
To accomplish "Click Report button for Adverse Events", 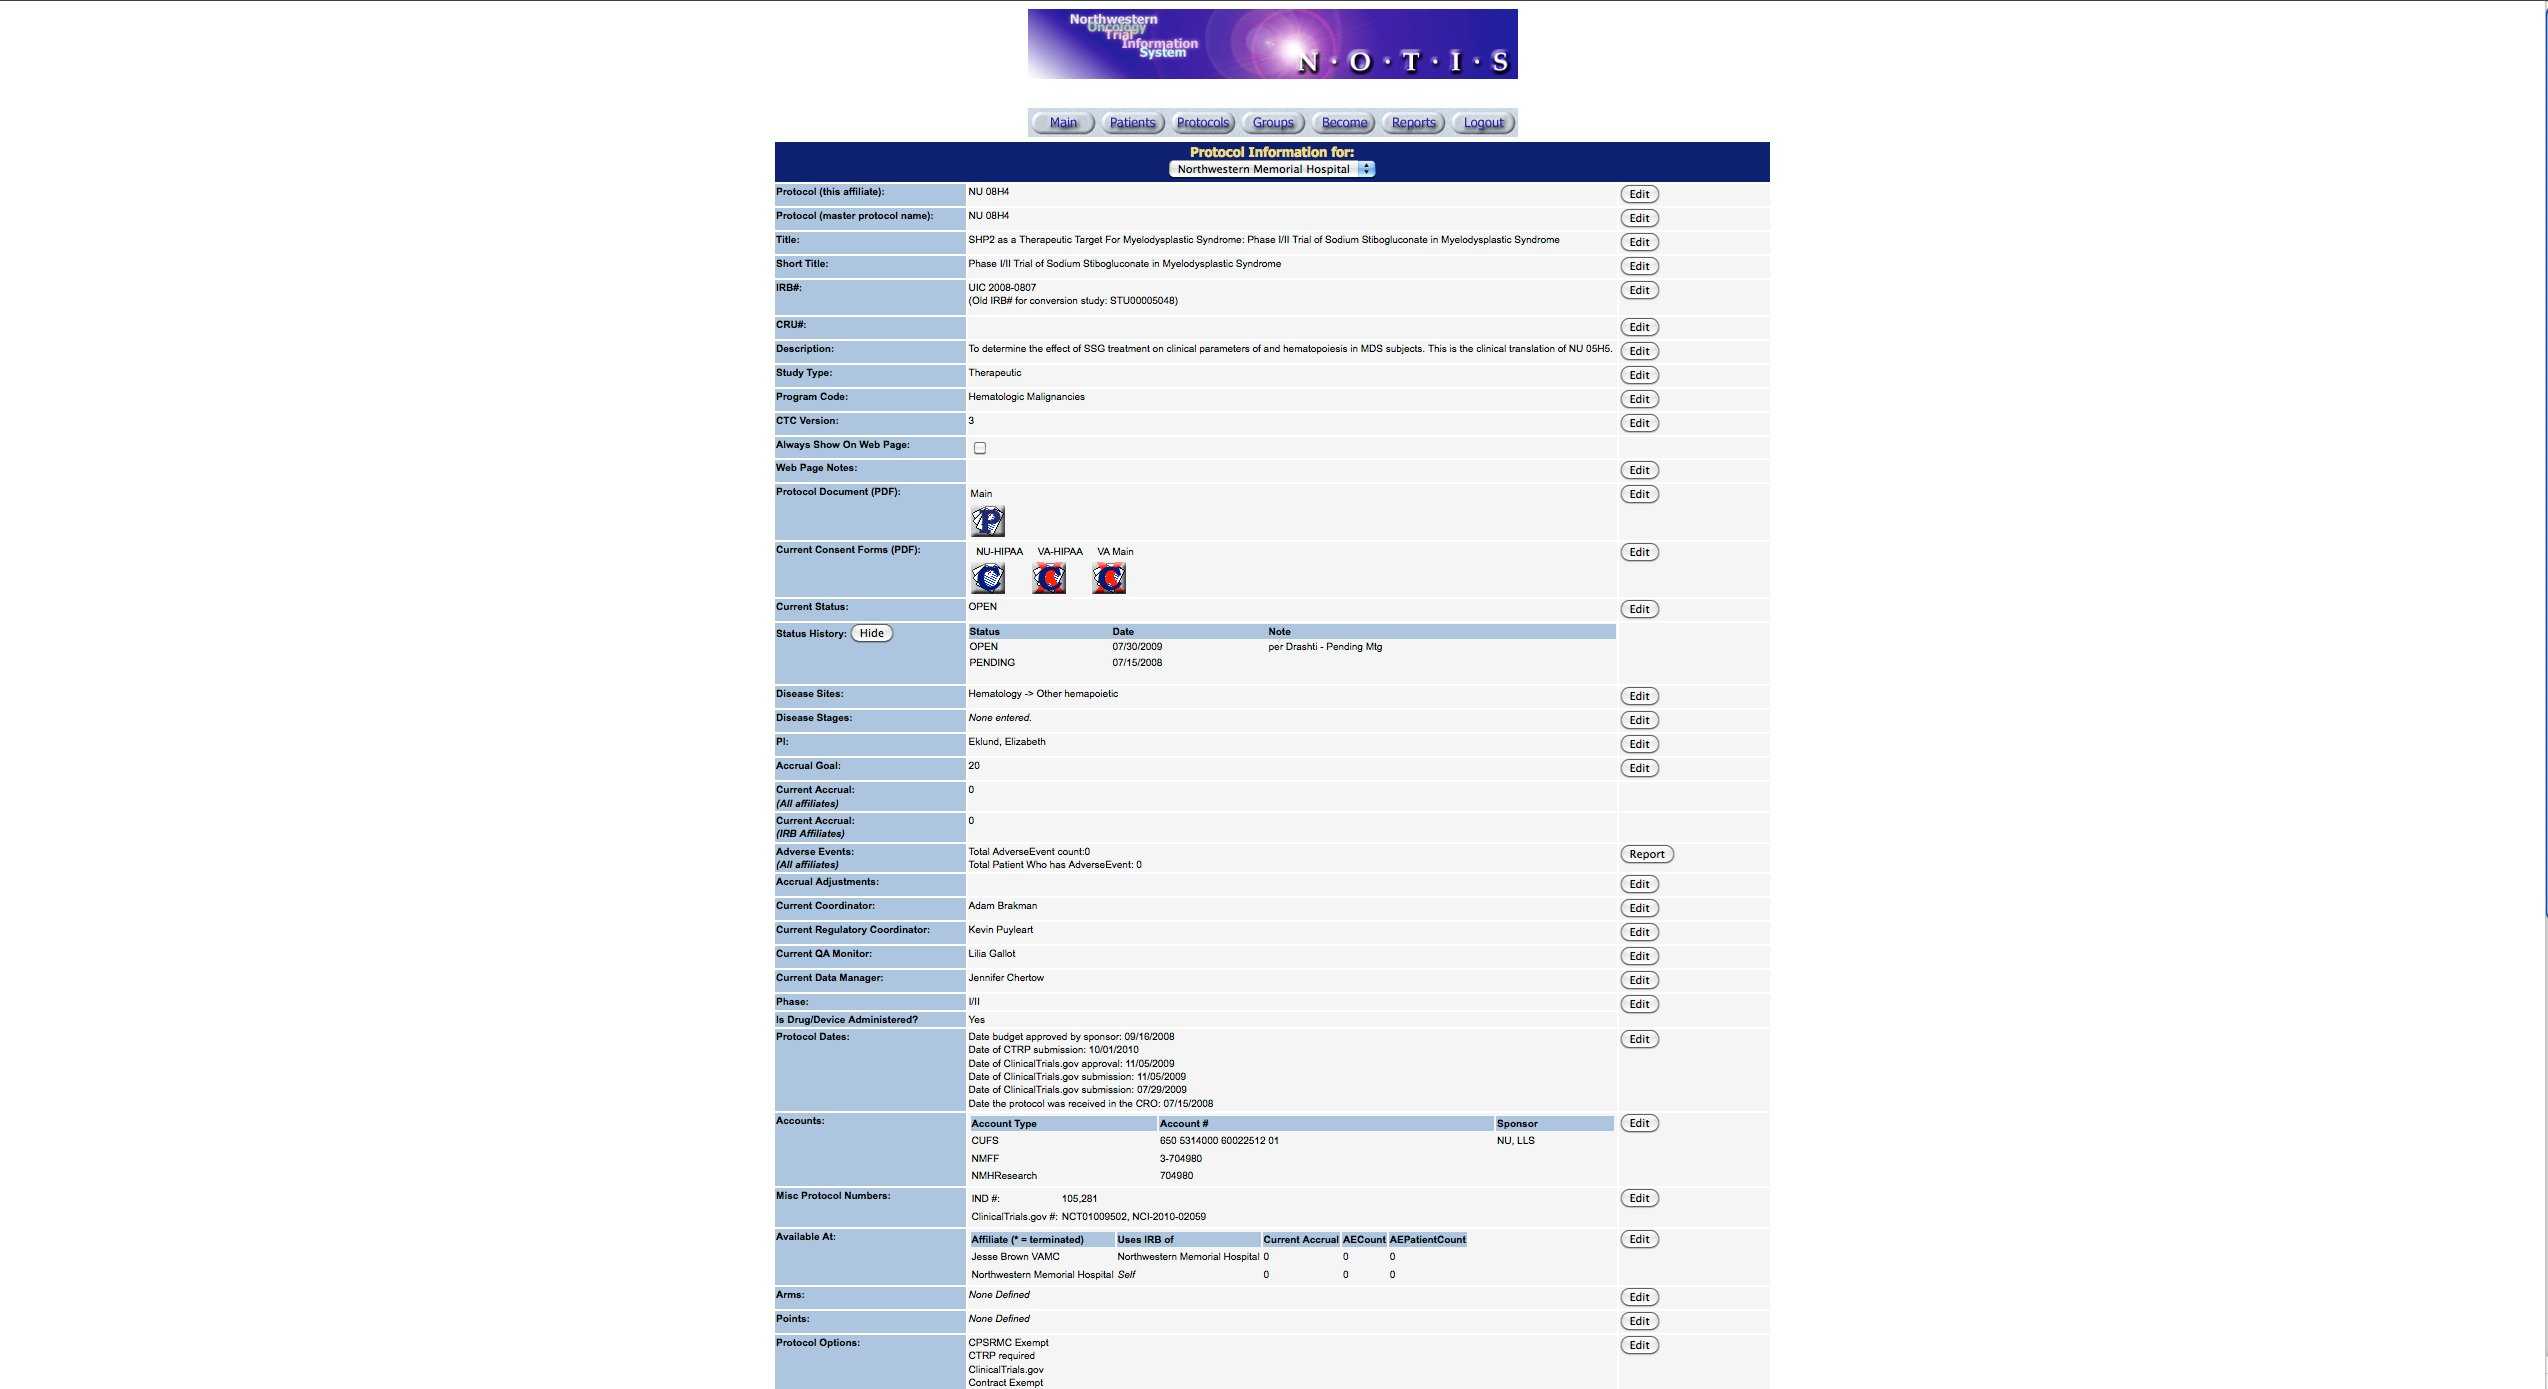I will tap(1647, 854).
